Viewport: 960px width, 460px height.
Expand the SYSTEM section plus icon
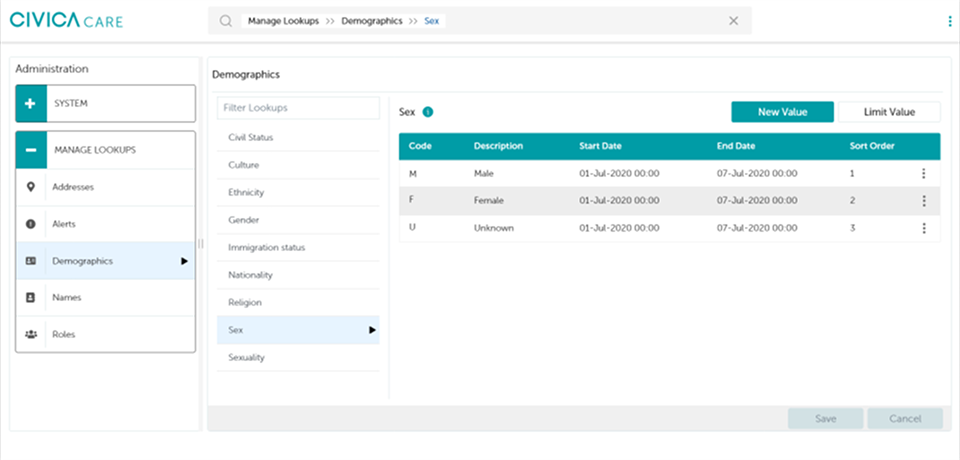pyautogui.click(x=31, y=104)
